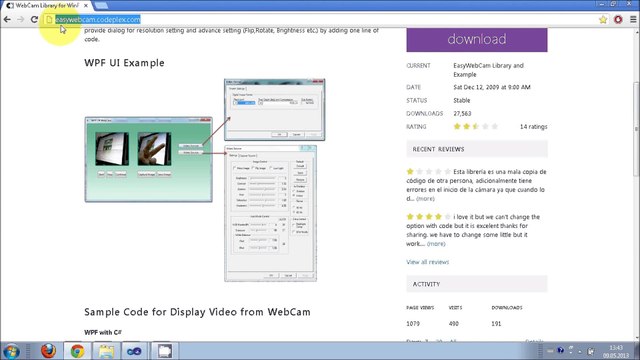Open the purple infinity-logo taskbar app

coord(134,351)
